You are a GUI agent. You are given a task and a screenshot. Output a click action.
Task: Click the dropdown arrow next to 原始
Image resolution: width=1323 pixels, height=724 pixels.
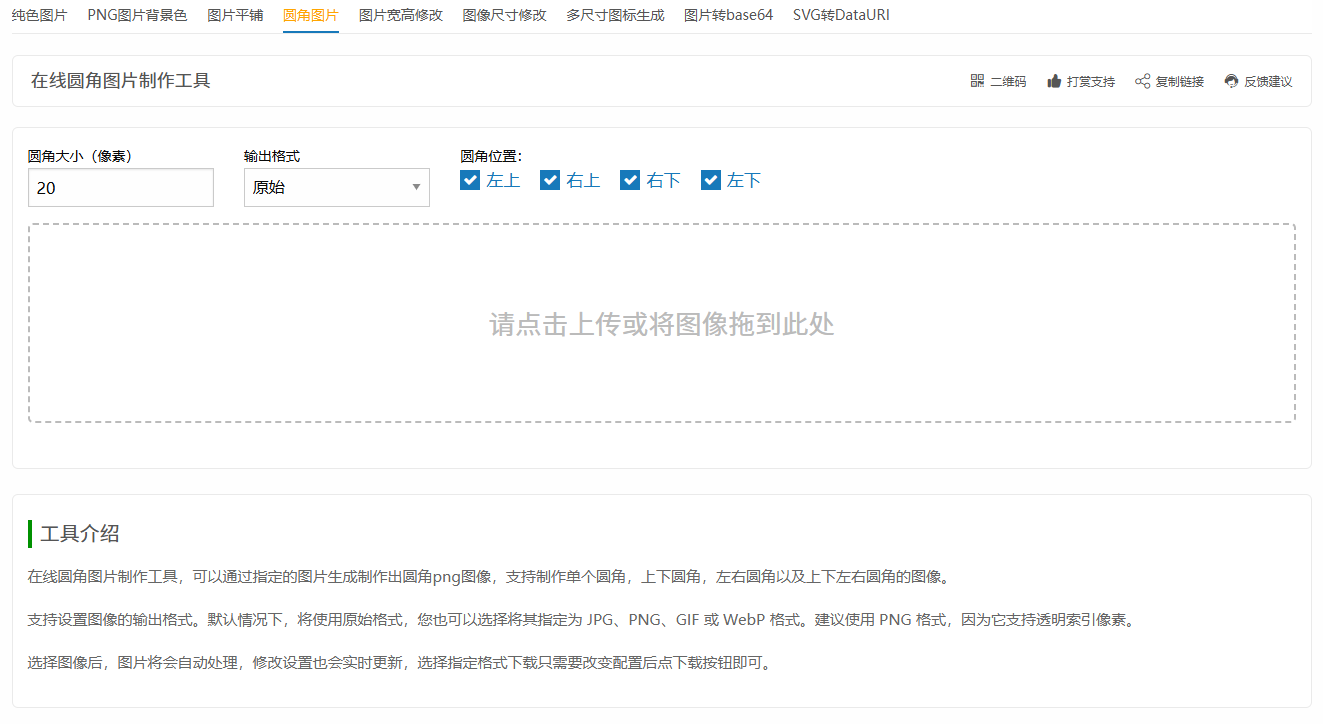click(x=415, y=187)
